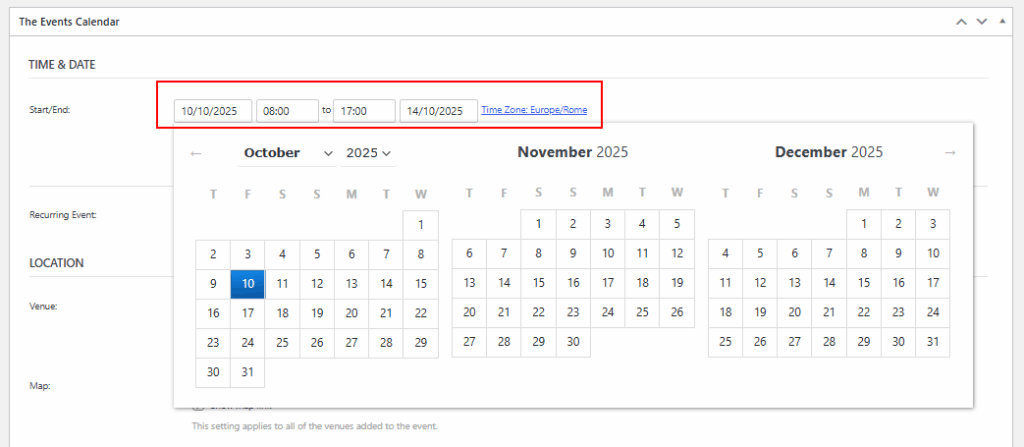Choose December 25 in the calendar
The height and width of the screenshot is (447, 1024).
pyautogui.click(x=725, y=343)
